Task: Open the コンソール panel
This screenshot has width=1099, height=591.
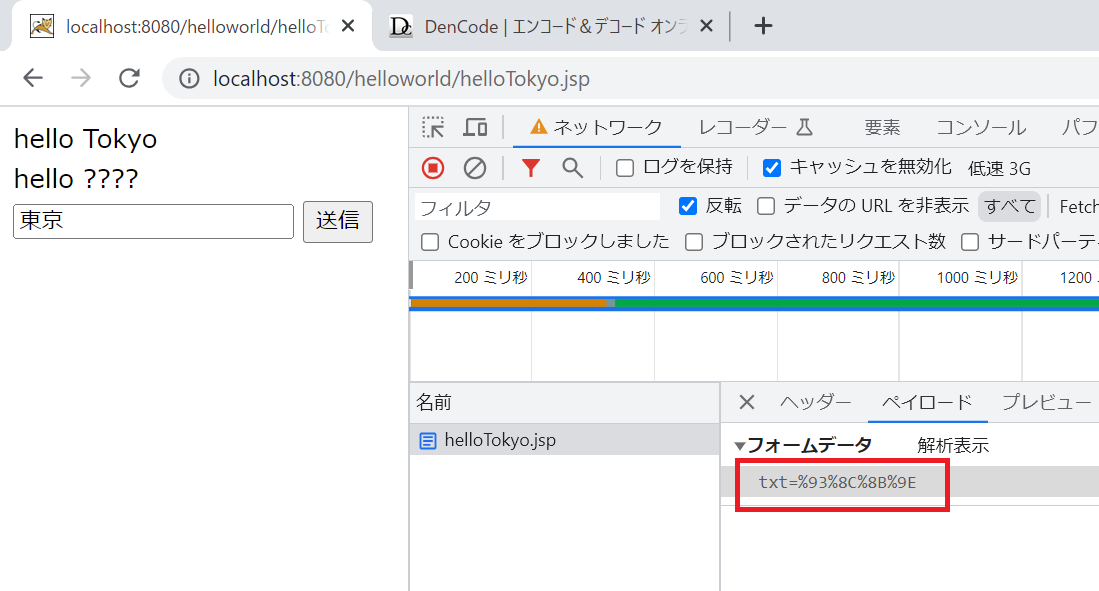Action: click(x=980, y=127)
